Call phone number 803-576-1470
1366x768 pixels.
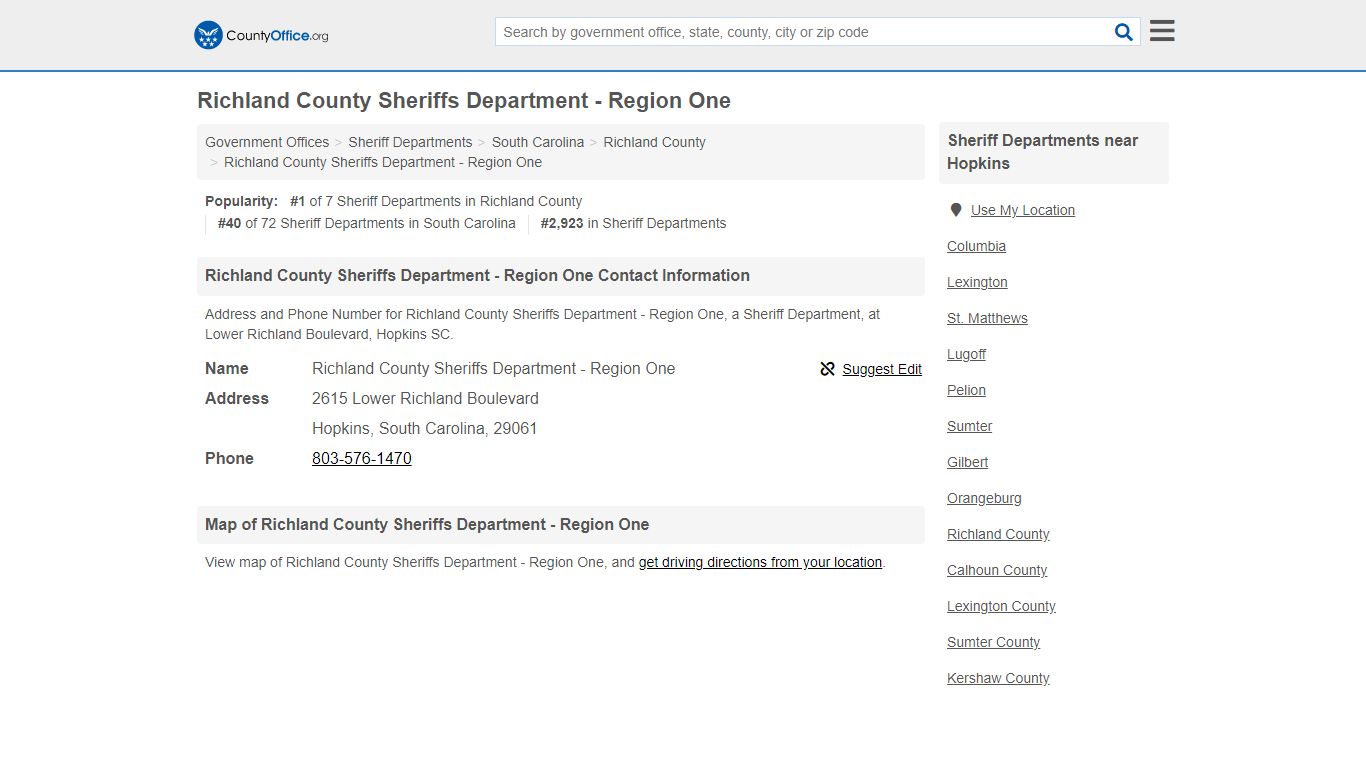coord(362,458)
